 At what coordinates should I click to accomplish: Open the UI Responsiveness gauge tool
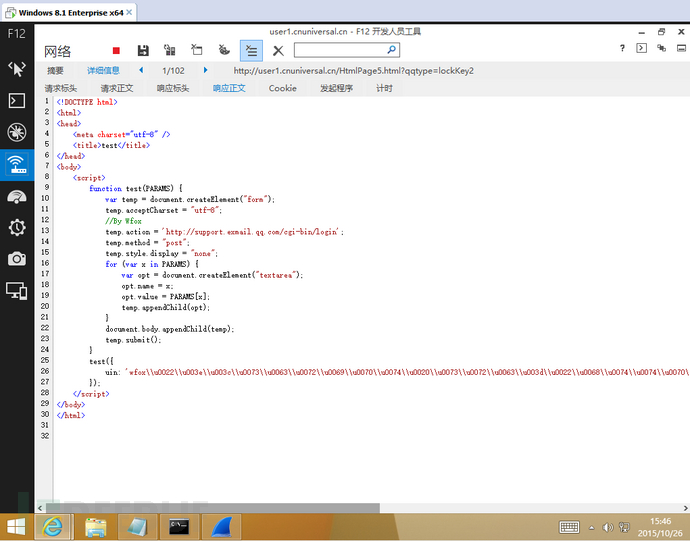17,197
